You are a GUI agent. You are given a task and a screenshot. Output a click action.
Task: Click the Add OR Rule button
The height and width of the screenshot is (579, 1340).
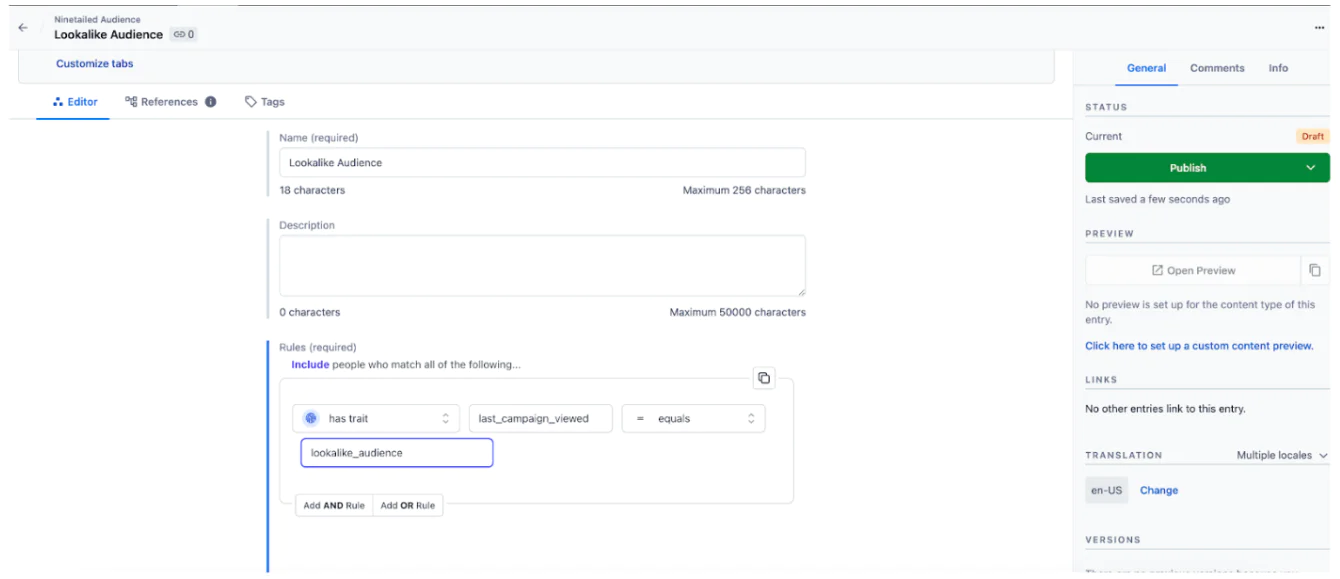[x=407, y=506]
